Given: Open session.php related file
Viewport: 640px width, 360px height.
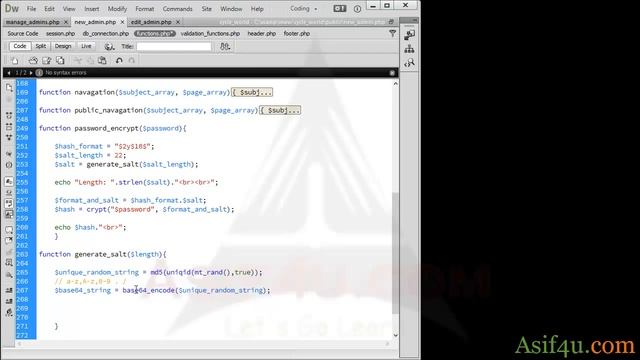Looking at the screenshot, I should pos(60,33).
